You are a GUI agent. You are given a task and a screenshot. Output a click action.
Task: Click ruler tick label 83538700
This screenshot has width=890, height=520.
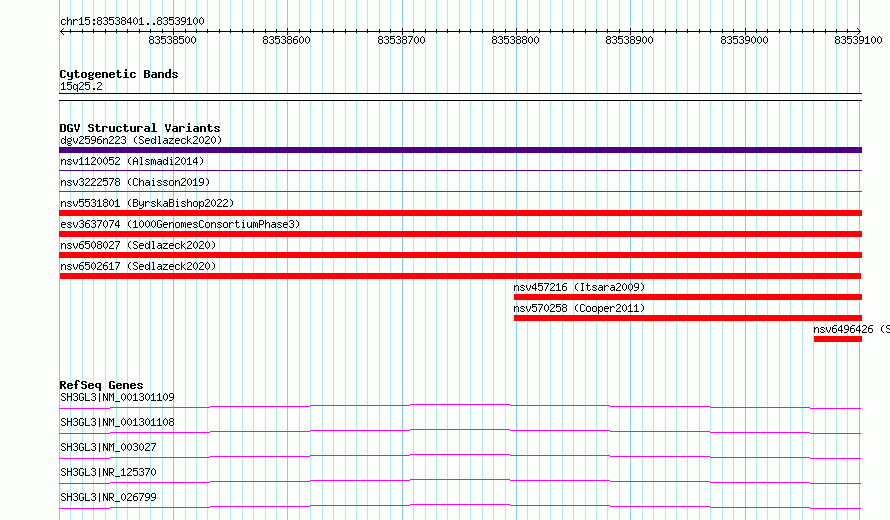401,40
